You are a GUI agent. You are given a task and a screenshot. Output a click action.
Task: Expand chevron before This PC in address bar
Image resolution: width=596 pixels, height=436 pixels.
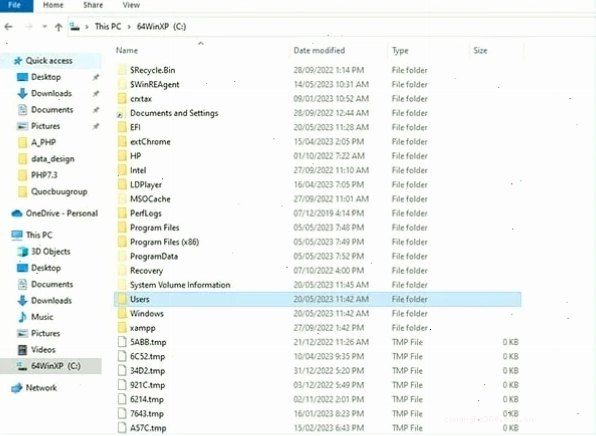87,27
